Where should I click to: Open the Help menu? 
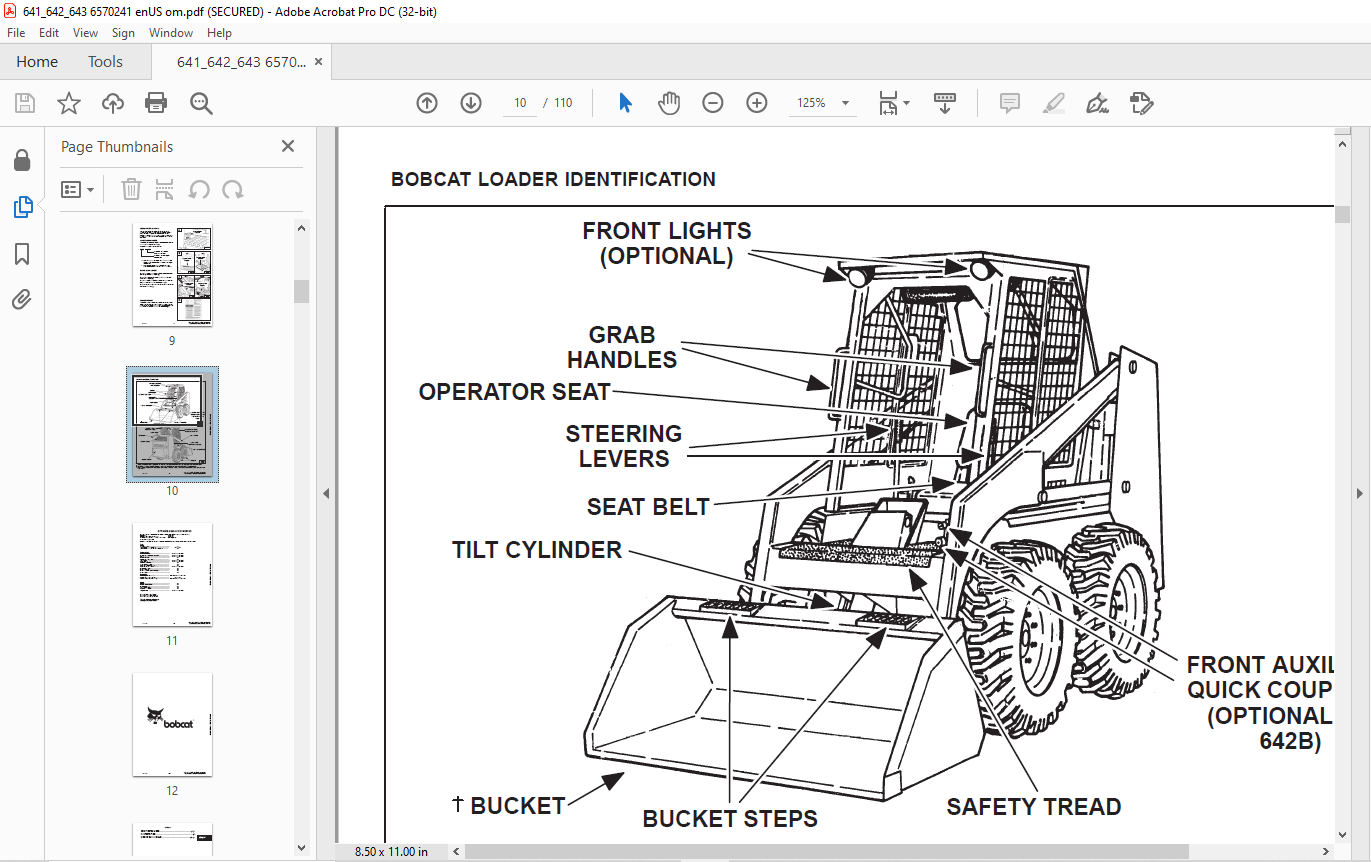[x=219, y=33]
